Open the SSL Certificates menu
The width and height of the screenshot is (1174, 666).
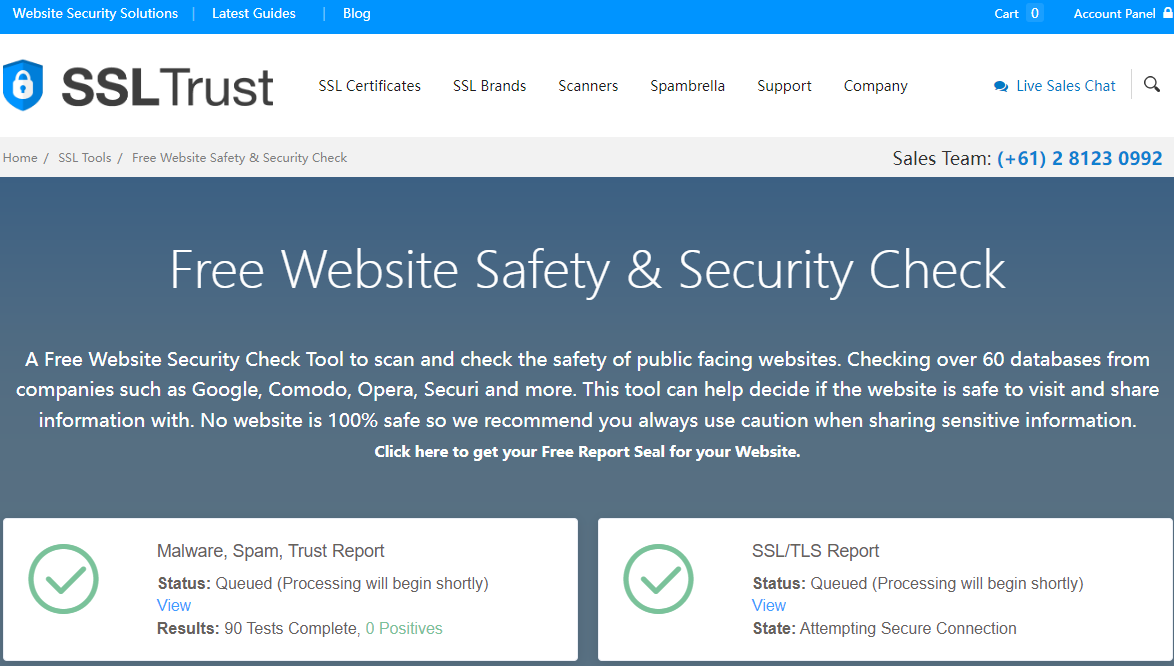point(369,86)
